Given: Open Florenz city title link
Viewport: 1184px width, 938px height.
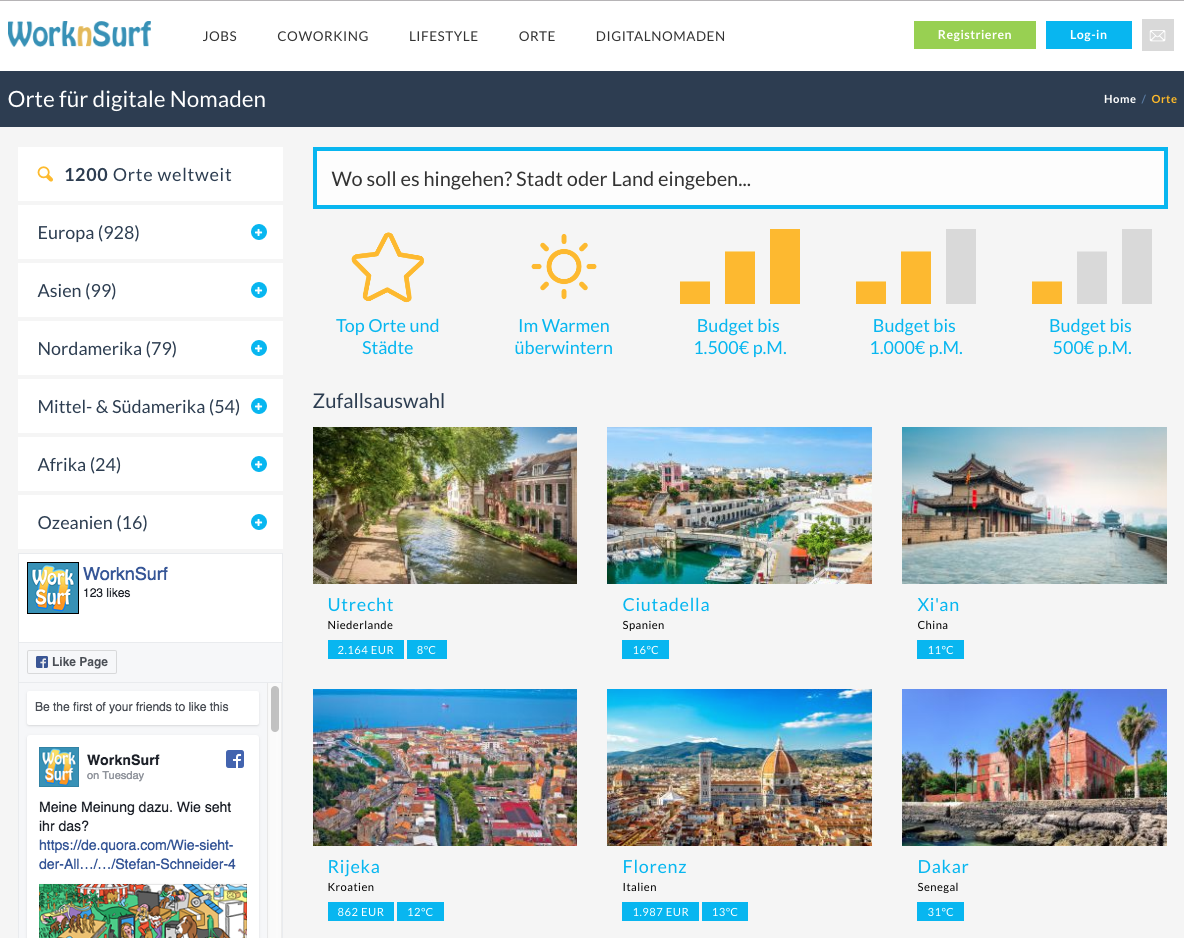Looking at the screenshot, I should 655,867.
